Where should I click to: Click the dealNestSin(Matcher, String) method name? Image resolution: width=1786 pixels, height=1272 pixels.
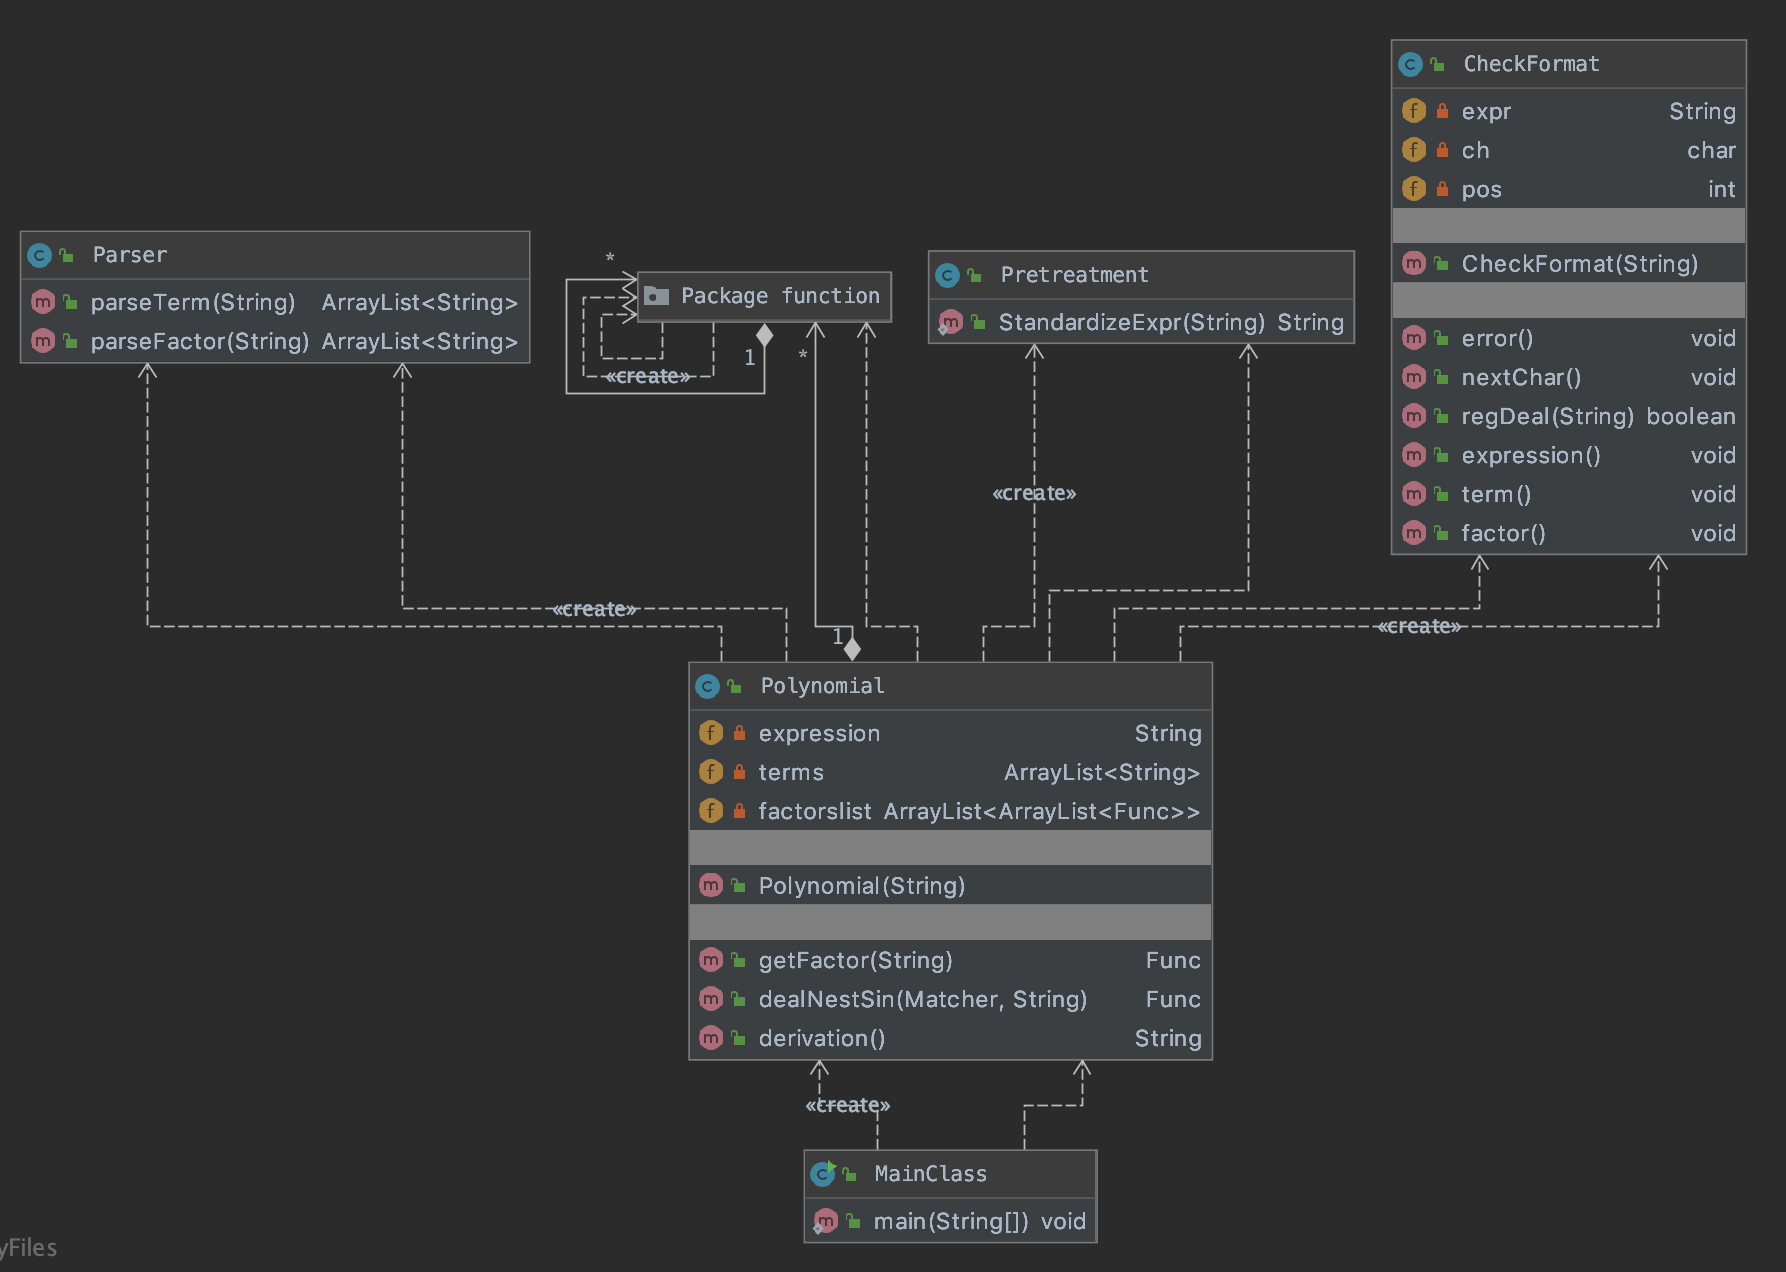pyautogui.click(x=922, y=999)
